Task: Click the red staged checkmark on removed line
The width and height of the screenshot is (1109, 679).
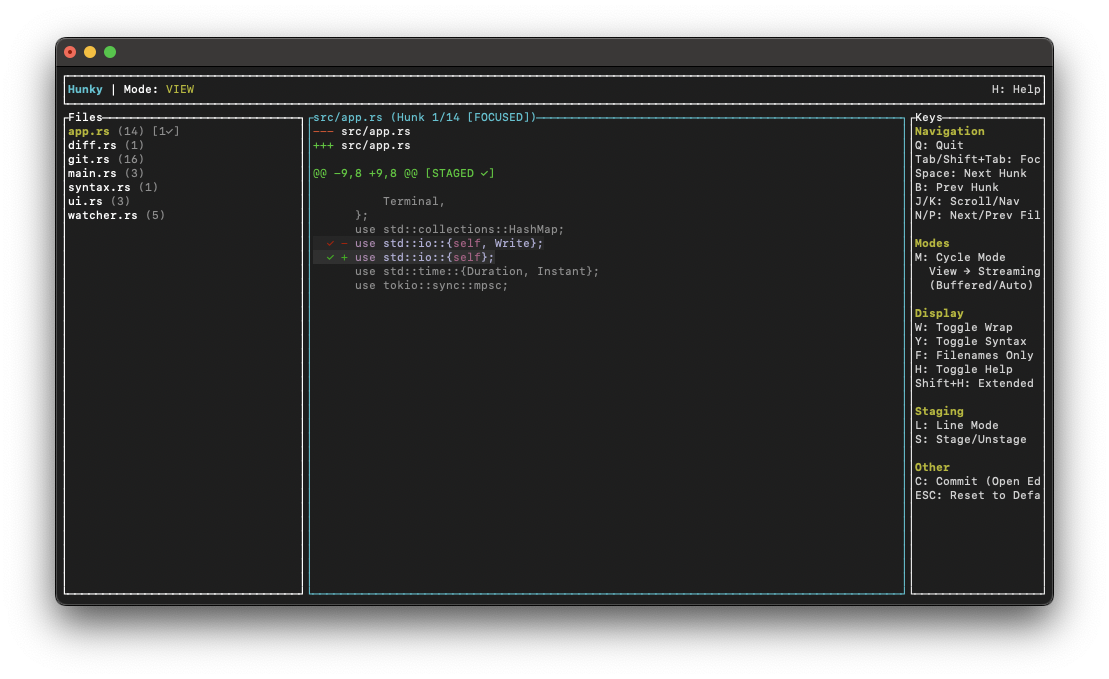Action: tap(330, 243)
